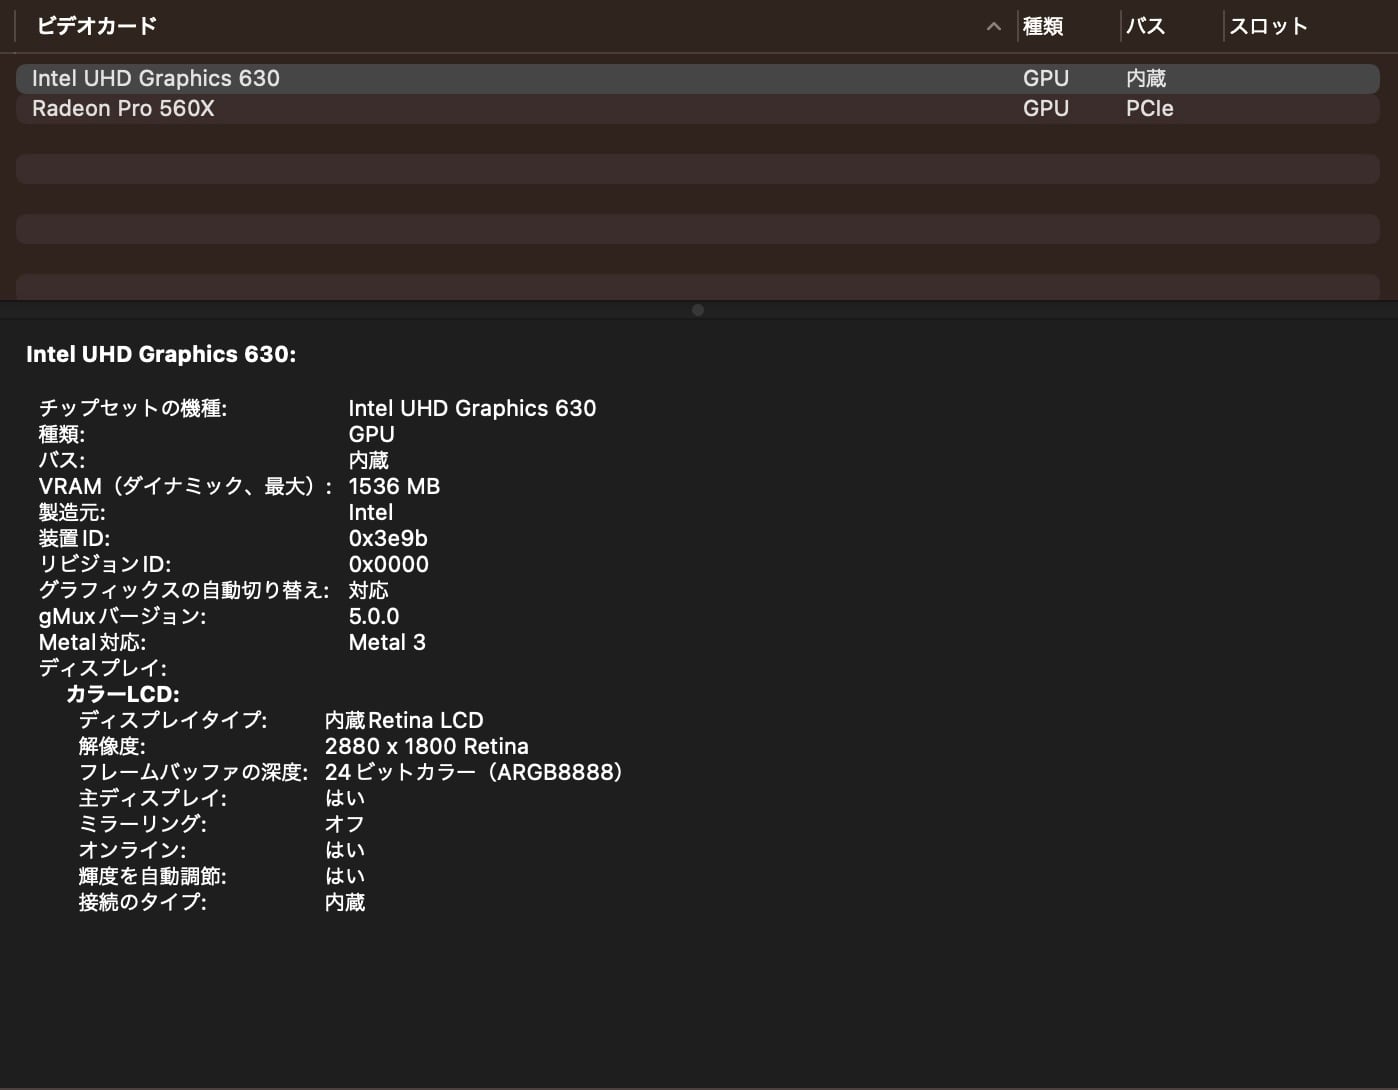The width and height of the screenshot is (1398, 1090).
Task: Click the gMux version value 5.0.0
Action: [x=374, y=617]
